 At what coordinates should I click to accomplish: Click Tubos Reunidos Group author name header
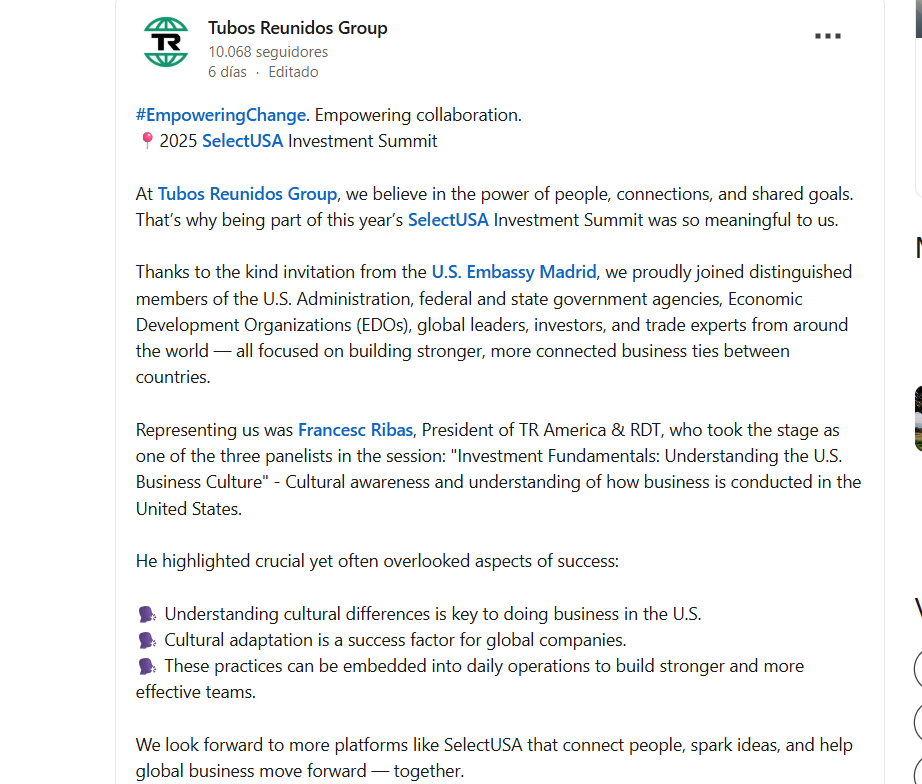coord(298,28)
